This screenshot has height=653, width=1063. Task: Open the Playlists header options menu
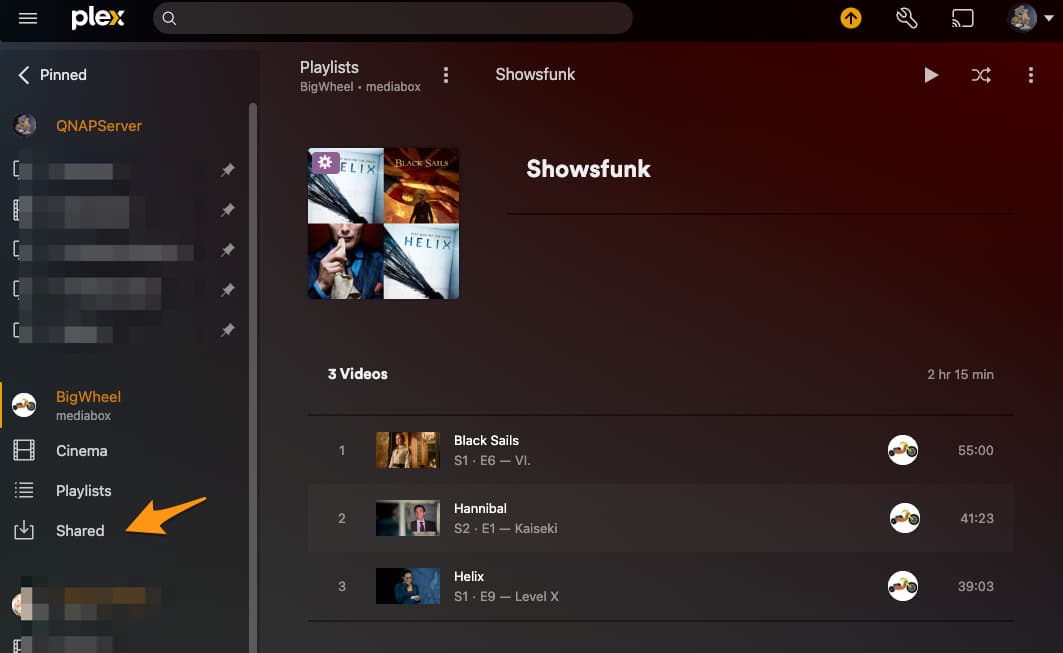pyautogui.click(x=446, y=74)
